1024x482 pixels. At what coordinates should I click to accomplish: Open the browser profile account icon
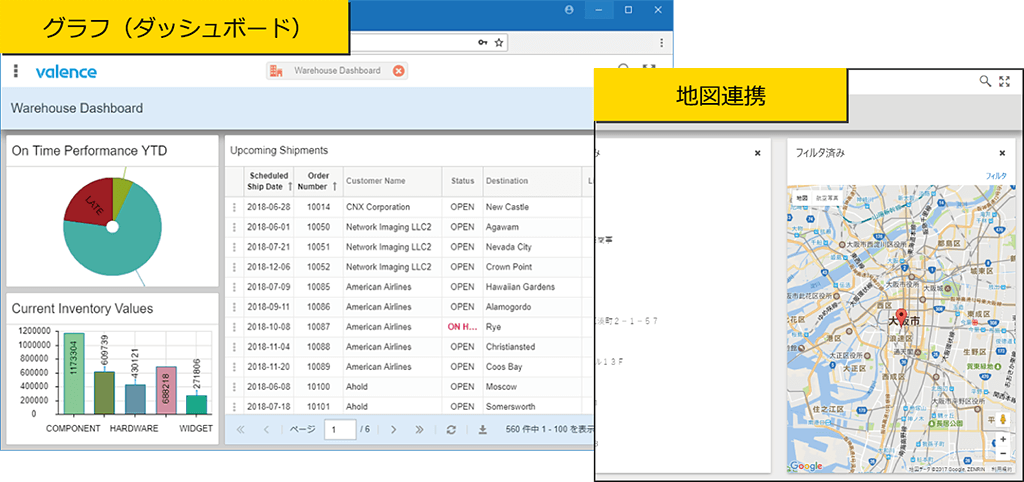pos(569,10)
